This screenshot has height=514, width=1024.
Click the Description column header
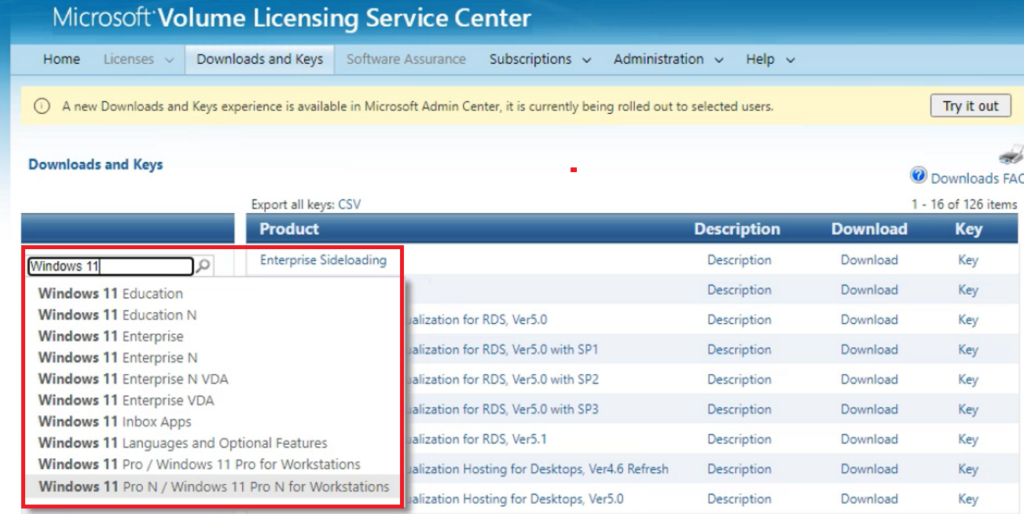tap(737, 229)
